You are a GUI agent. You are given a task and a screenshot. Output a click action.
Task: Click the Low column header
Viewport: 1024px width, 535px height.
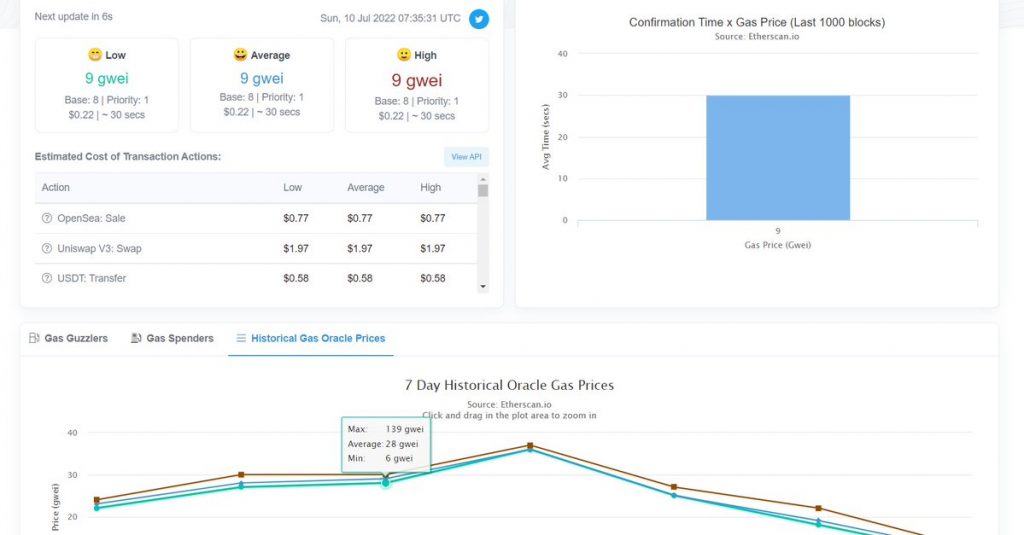293,187
